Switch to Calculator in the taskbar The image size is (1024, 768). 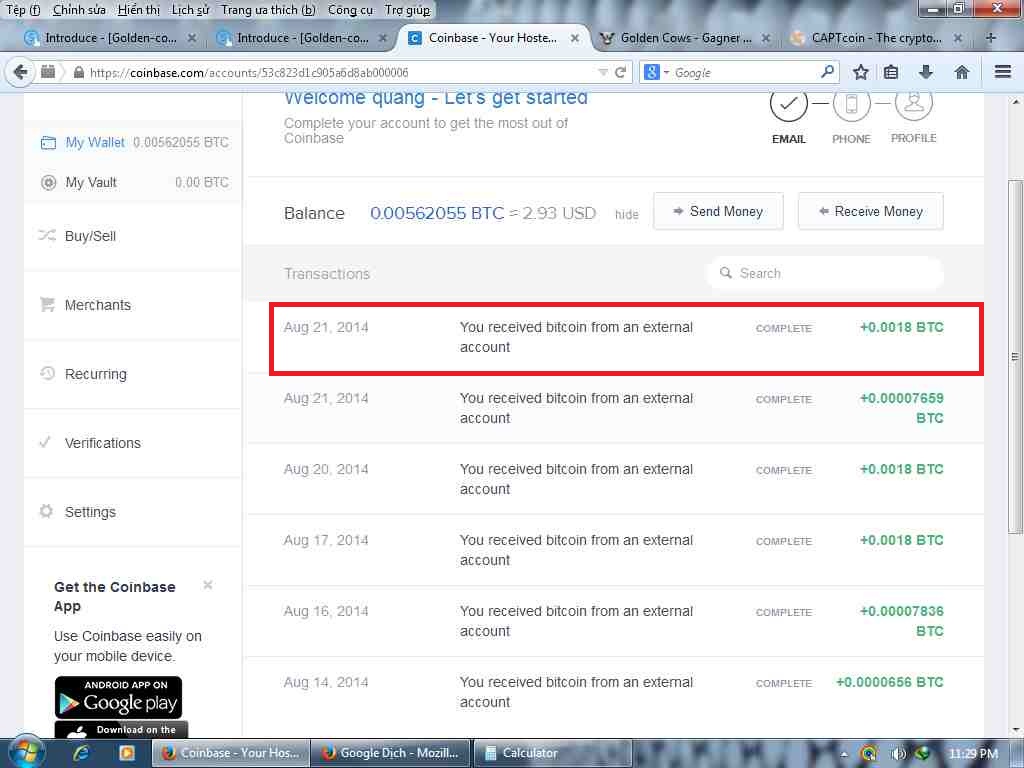552,753
